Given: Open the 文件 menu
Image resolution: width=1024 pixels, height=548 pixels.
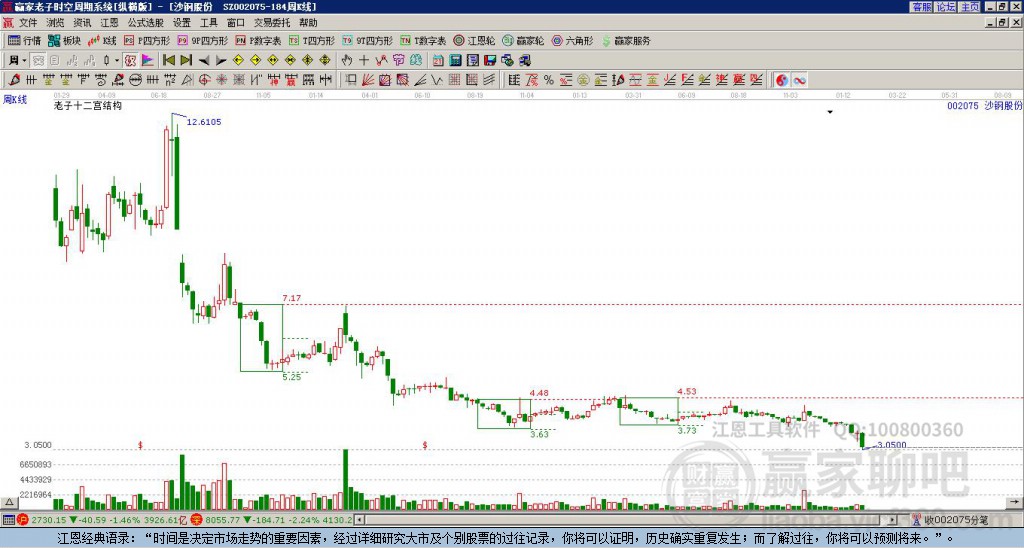Looking at the screenshot, I should [x=28, y=23].
